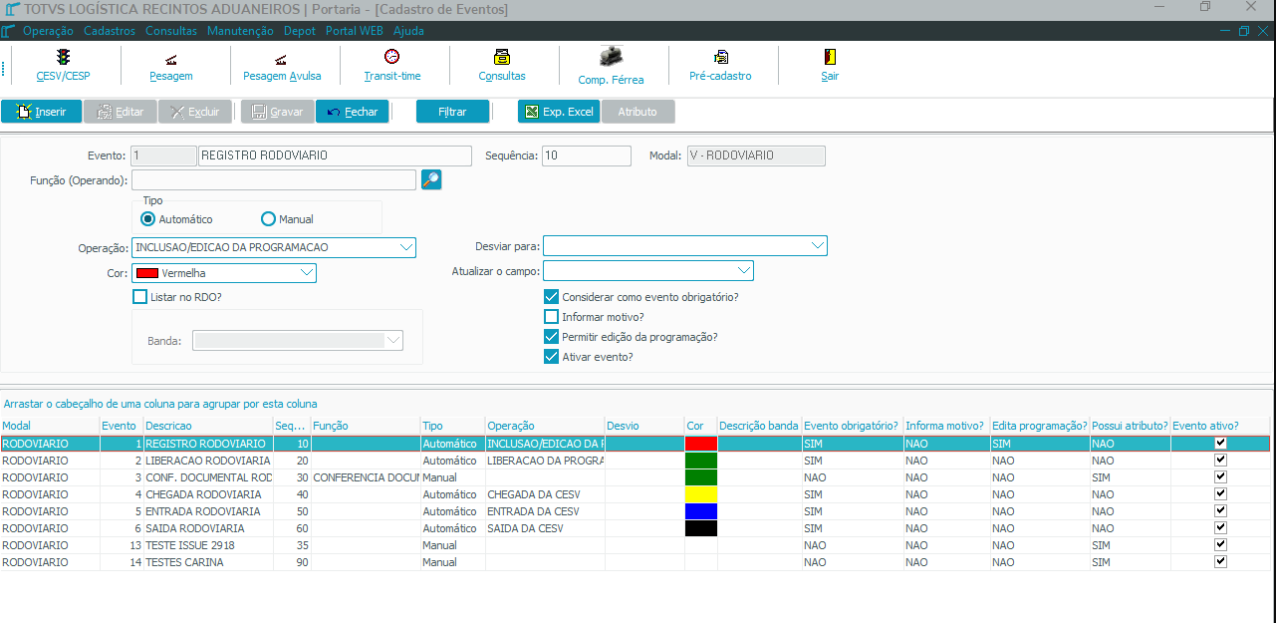Select the TESTES CARINA description cell
Viewport: 1276px width, 623px height.
tap(208, 562)
